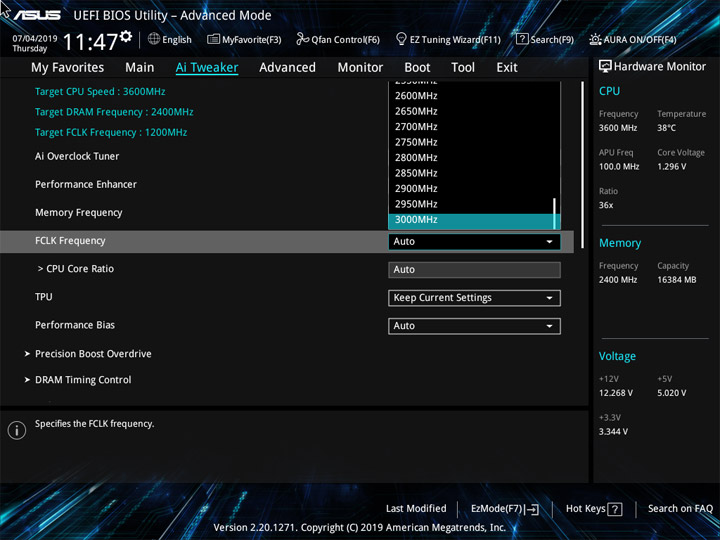Screen dimensions: 720x540
Task: Click the 11:47 clock time
Action: [x=90, y=42]
